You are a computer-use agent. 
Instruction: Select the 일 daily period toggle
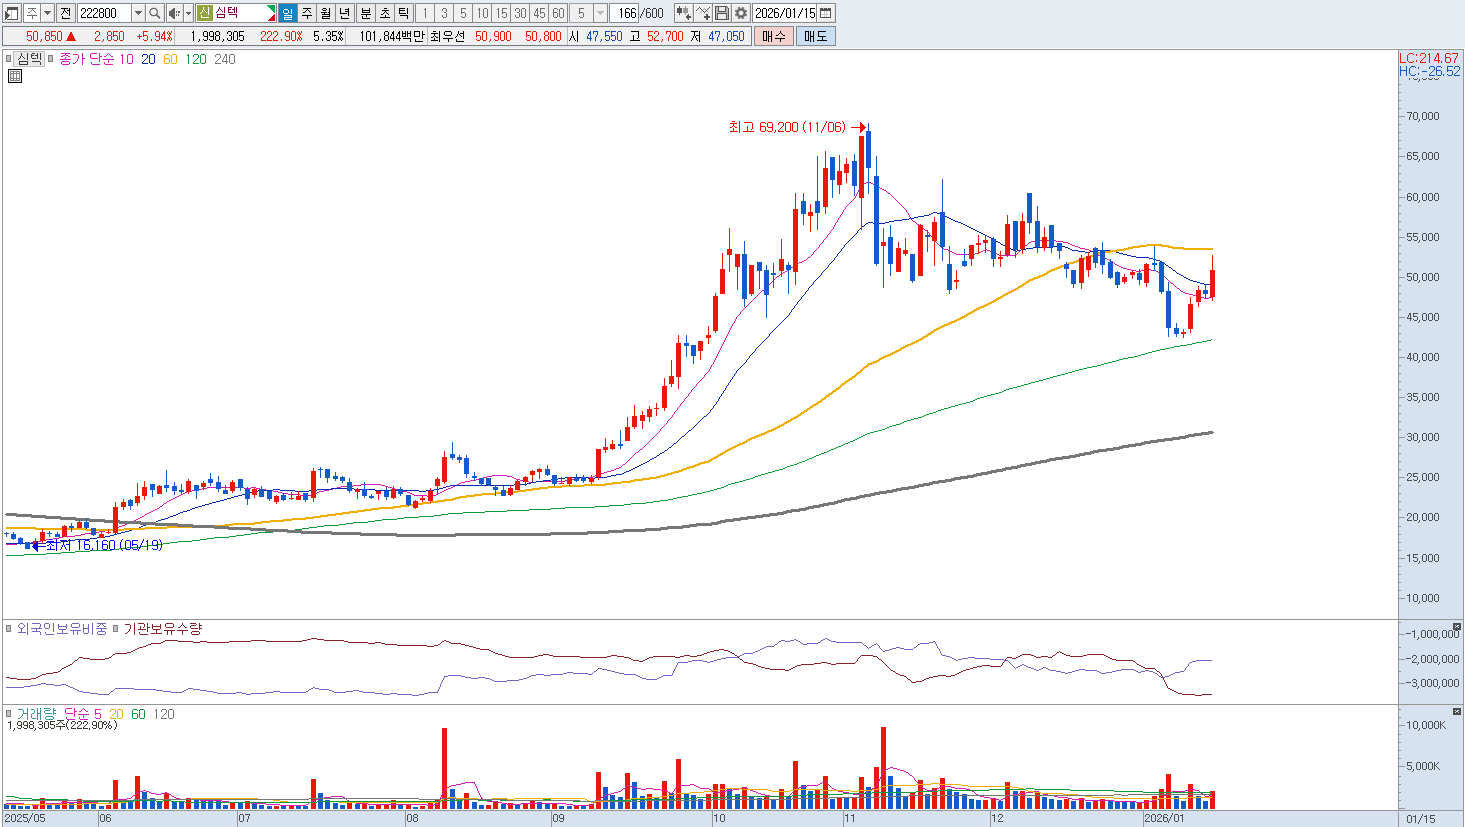[x=288, y=13]
